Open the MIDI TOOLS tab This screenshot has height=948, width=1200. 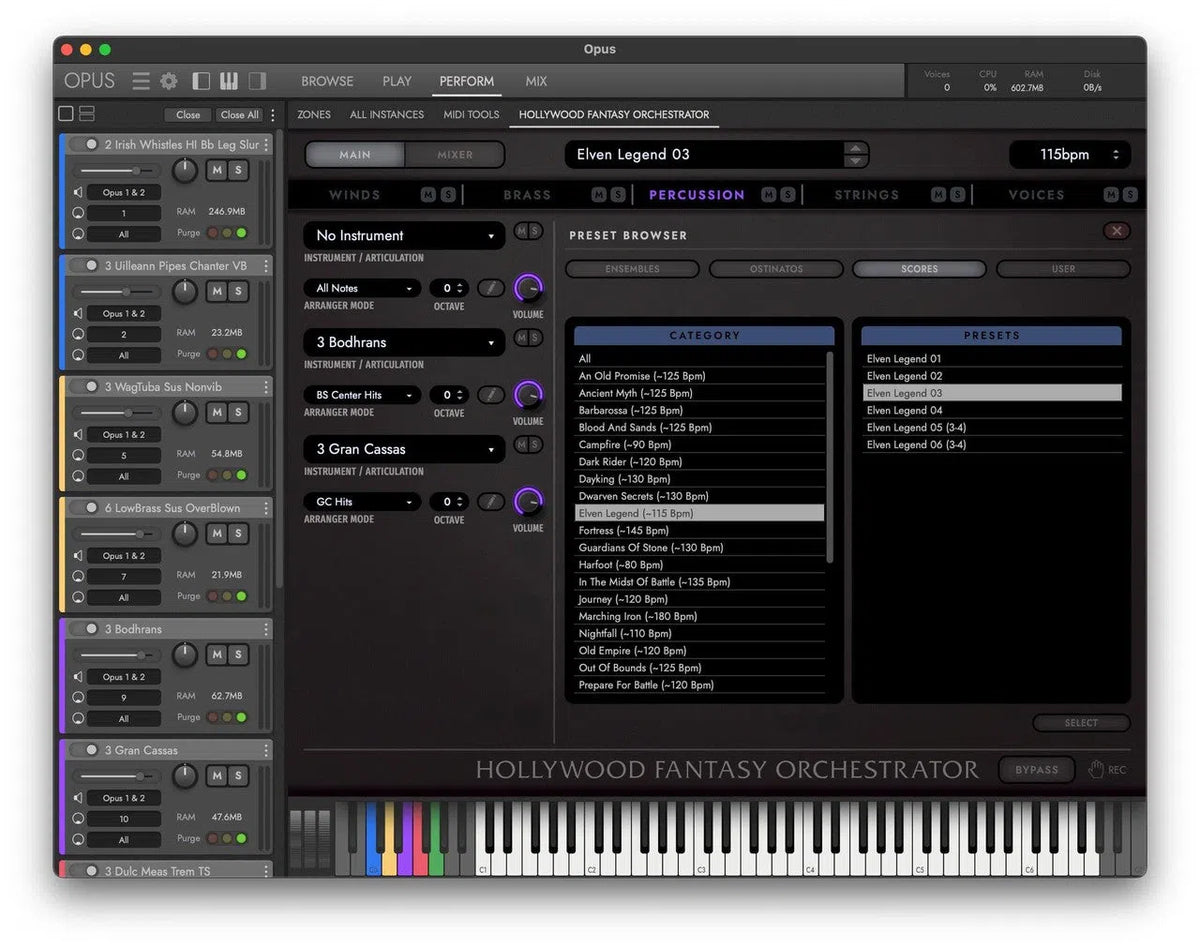(x=471, y=114)
